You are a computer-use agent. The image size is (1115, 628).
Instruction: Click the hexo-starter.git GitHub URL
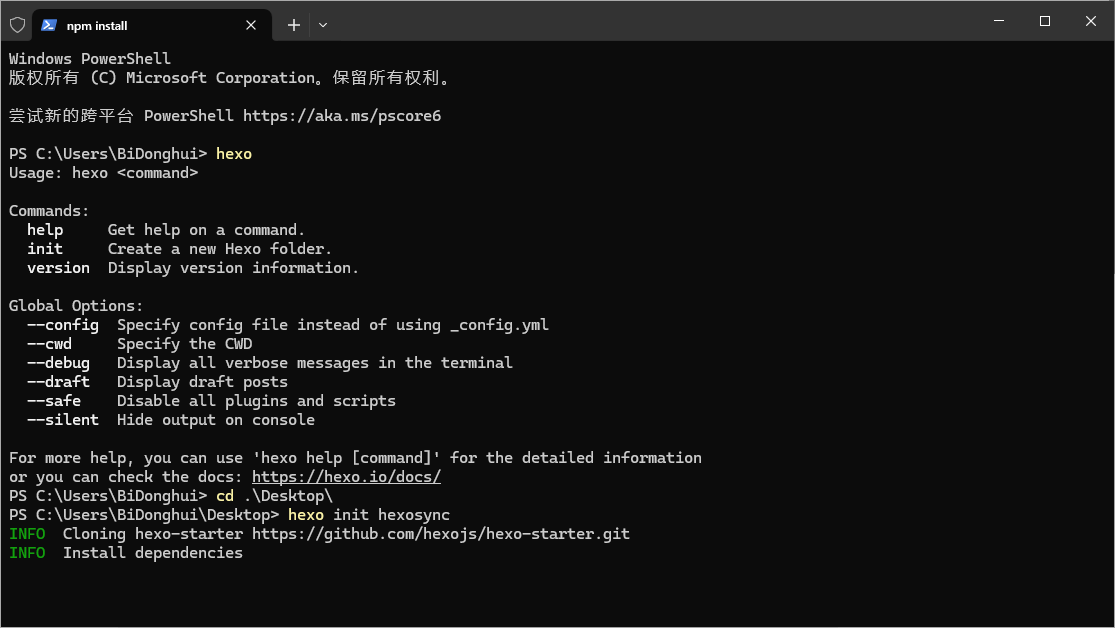[x=440, y=534]
